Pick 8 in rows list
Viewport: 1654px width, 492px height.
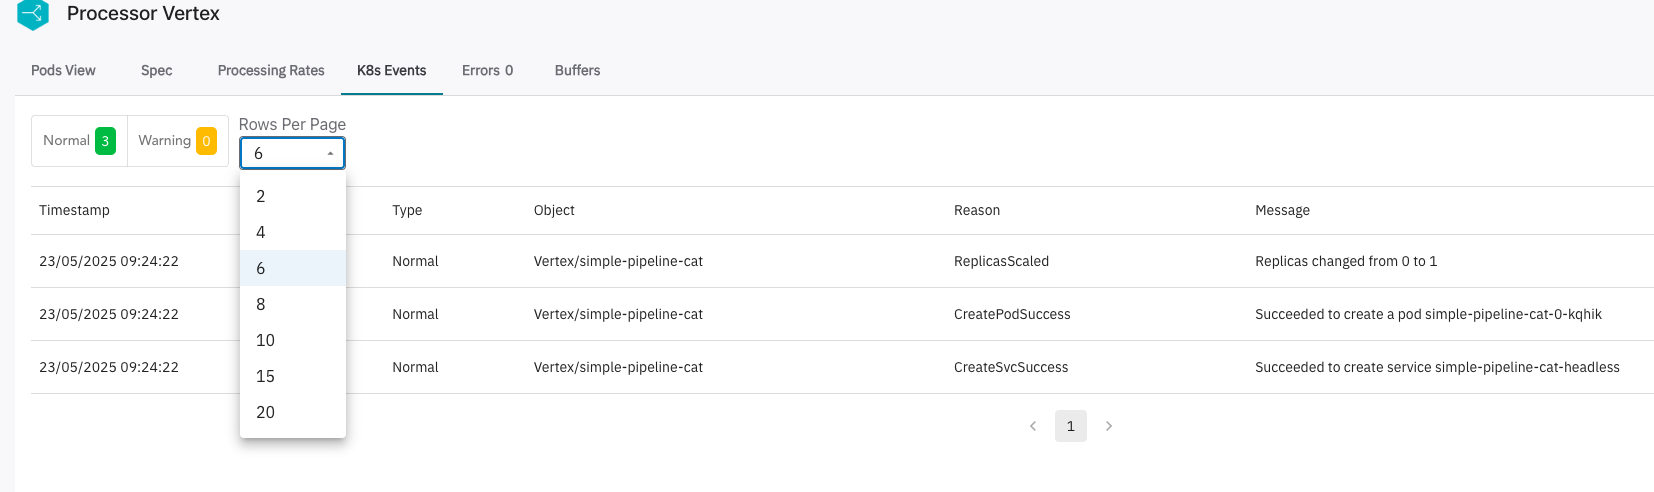pos(293,304)
